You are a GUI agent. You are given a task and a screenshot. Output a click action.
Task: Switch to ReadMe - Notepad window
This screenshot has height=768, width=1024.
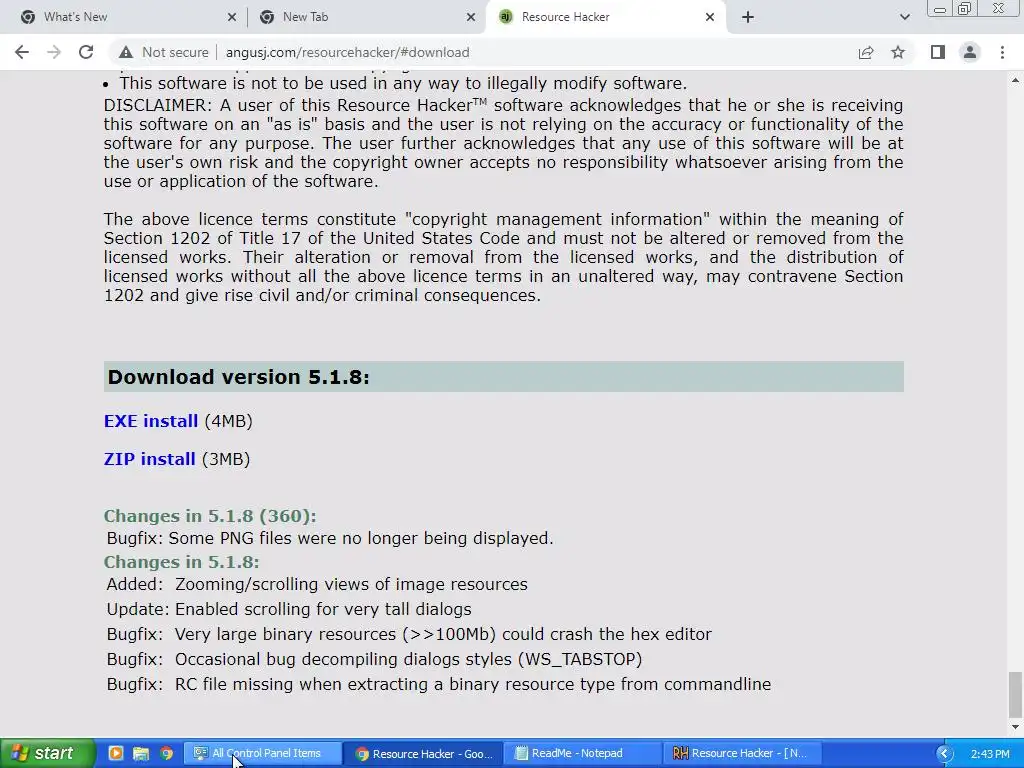tap(584, 753)
